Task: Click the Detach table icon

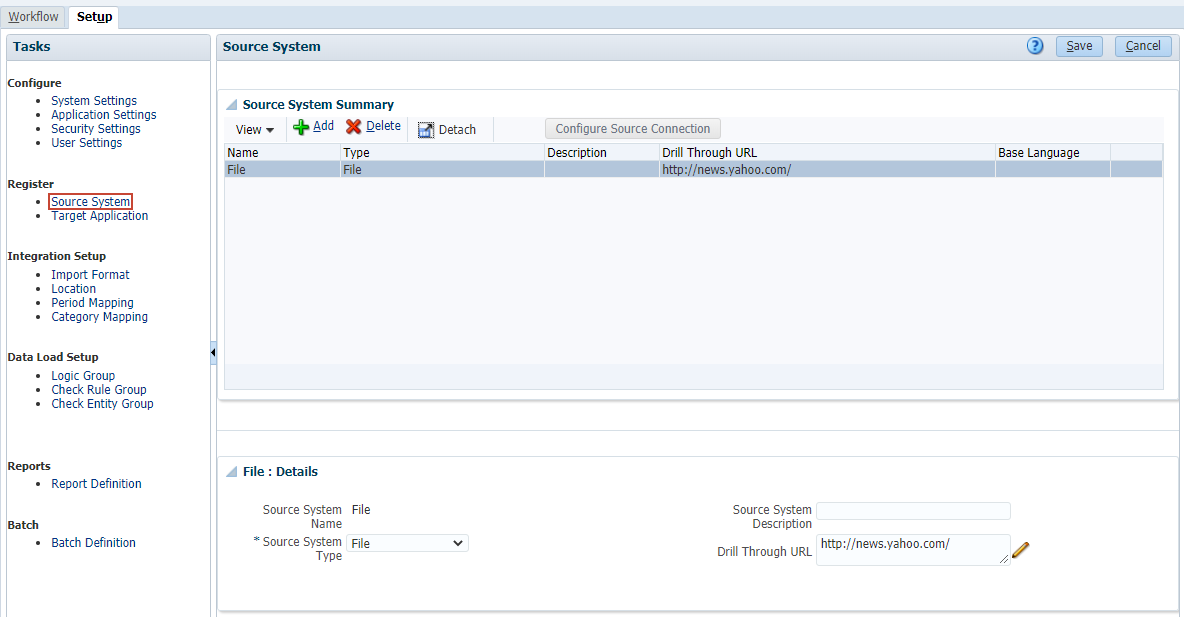Action: coord(426,130)
